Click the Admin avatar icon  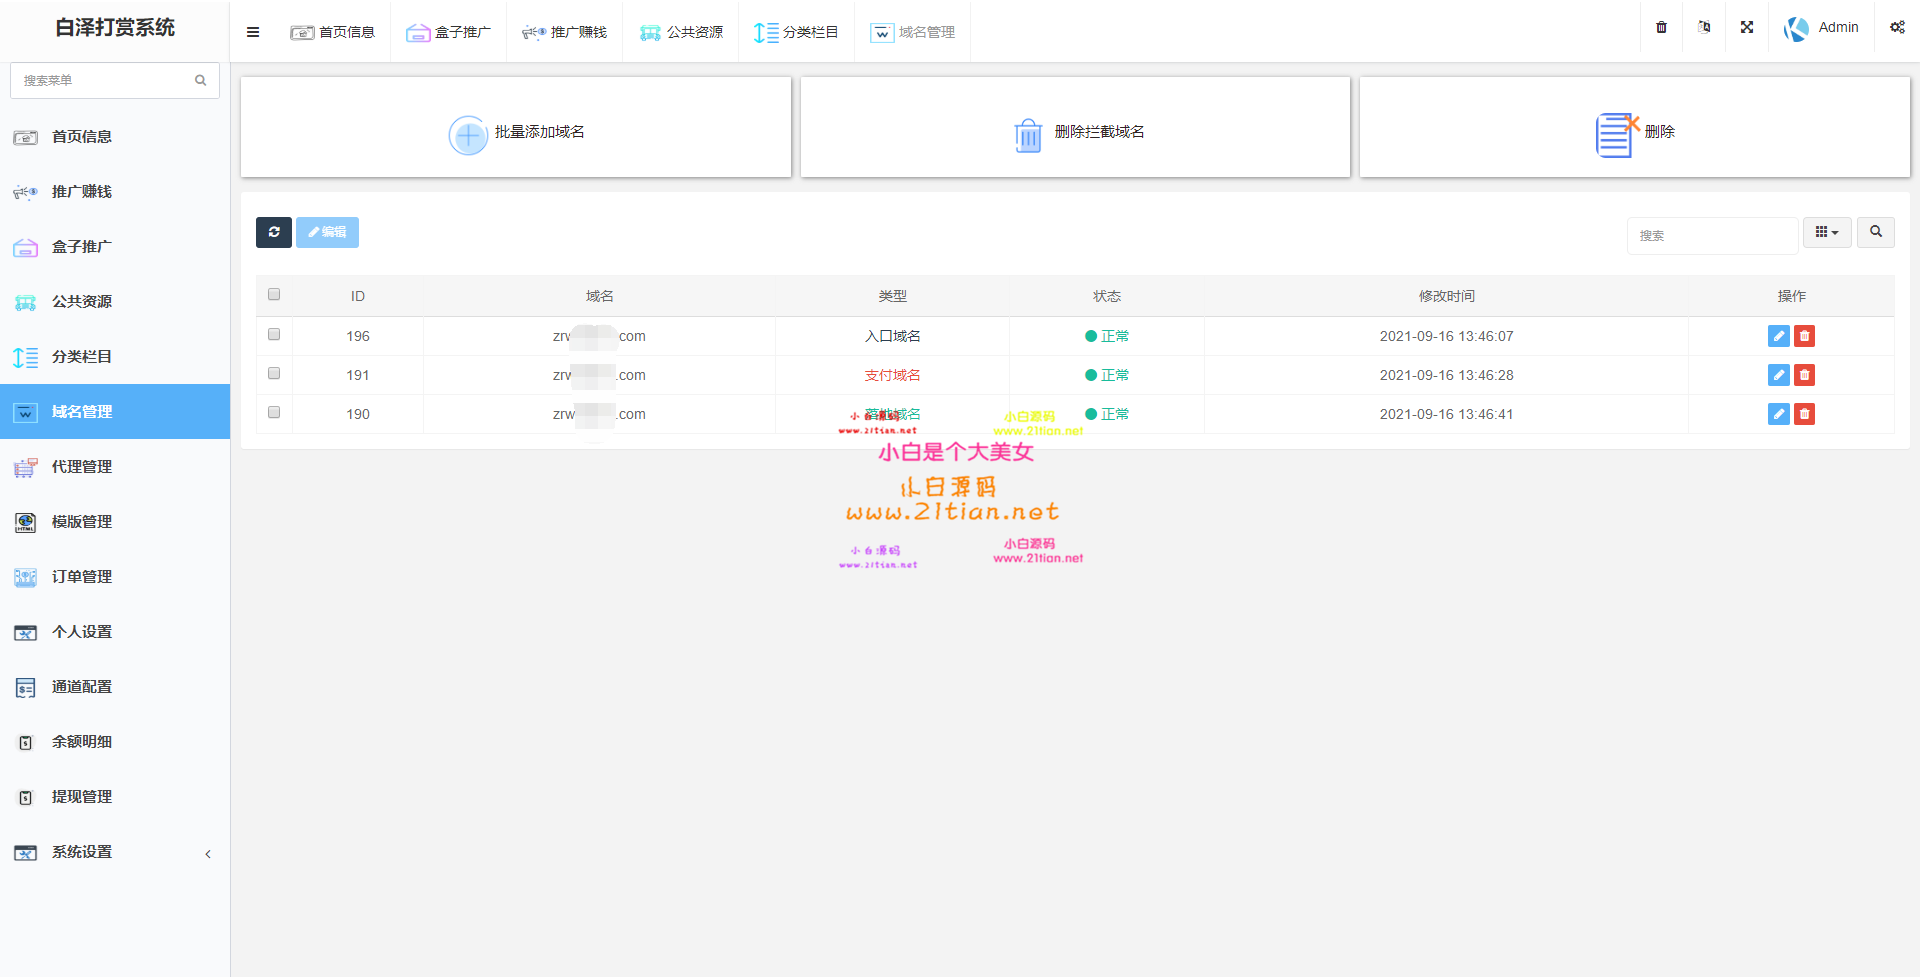coord(1796,29)
